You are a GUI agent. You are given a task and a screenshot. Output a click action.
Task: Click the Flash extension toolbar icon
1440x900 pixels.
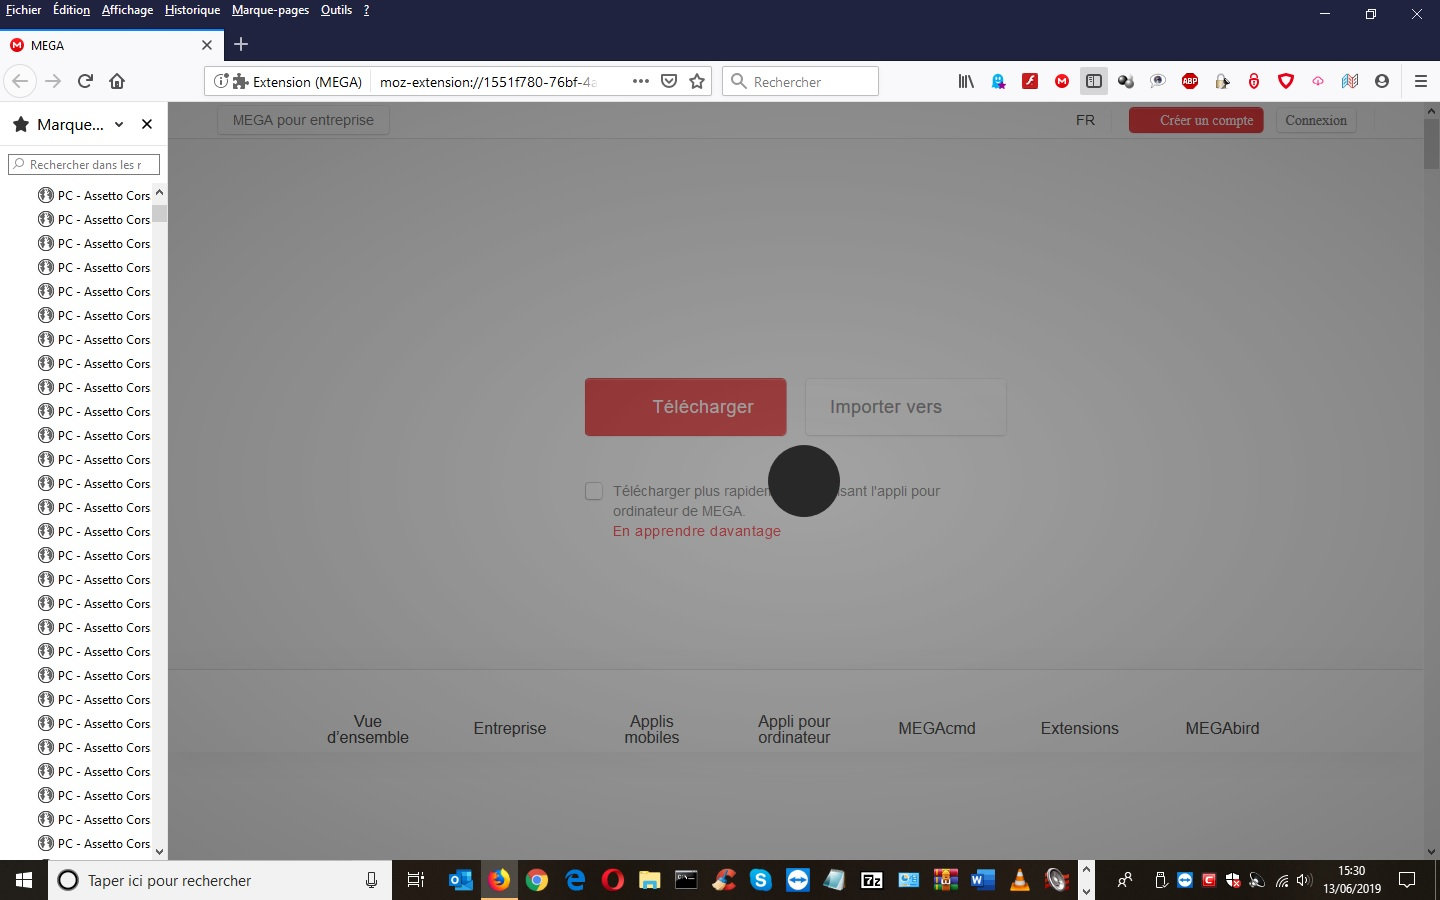1030,81
